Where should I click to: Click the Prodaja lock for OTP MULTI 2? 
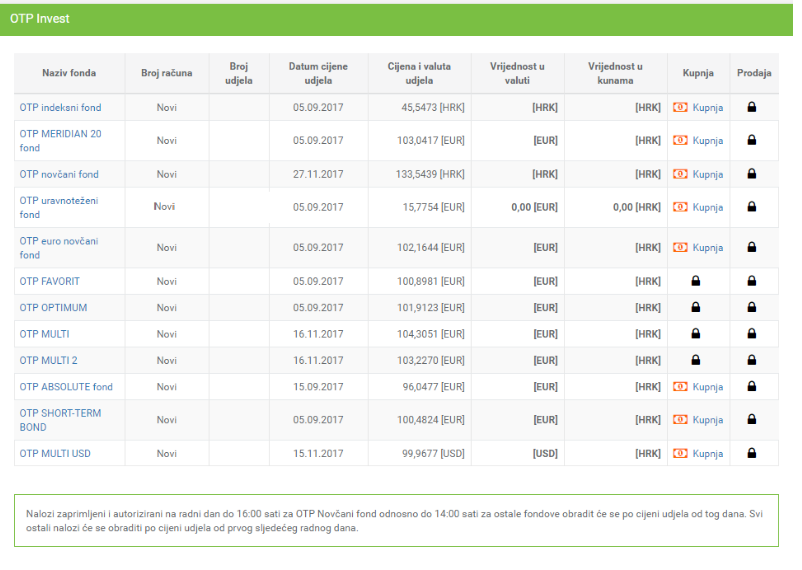752,360
